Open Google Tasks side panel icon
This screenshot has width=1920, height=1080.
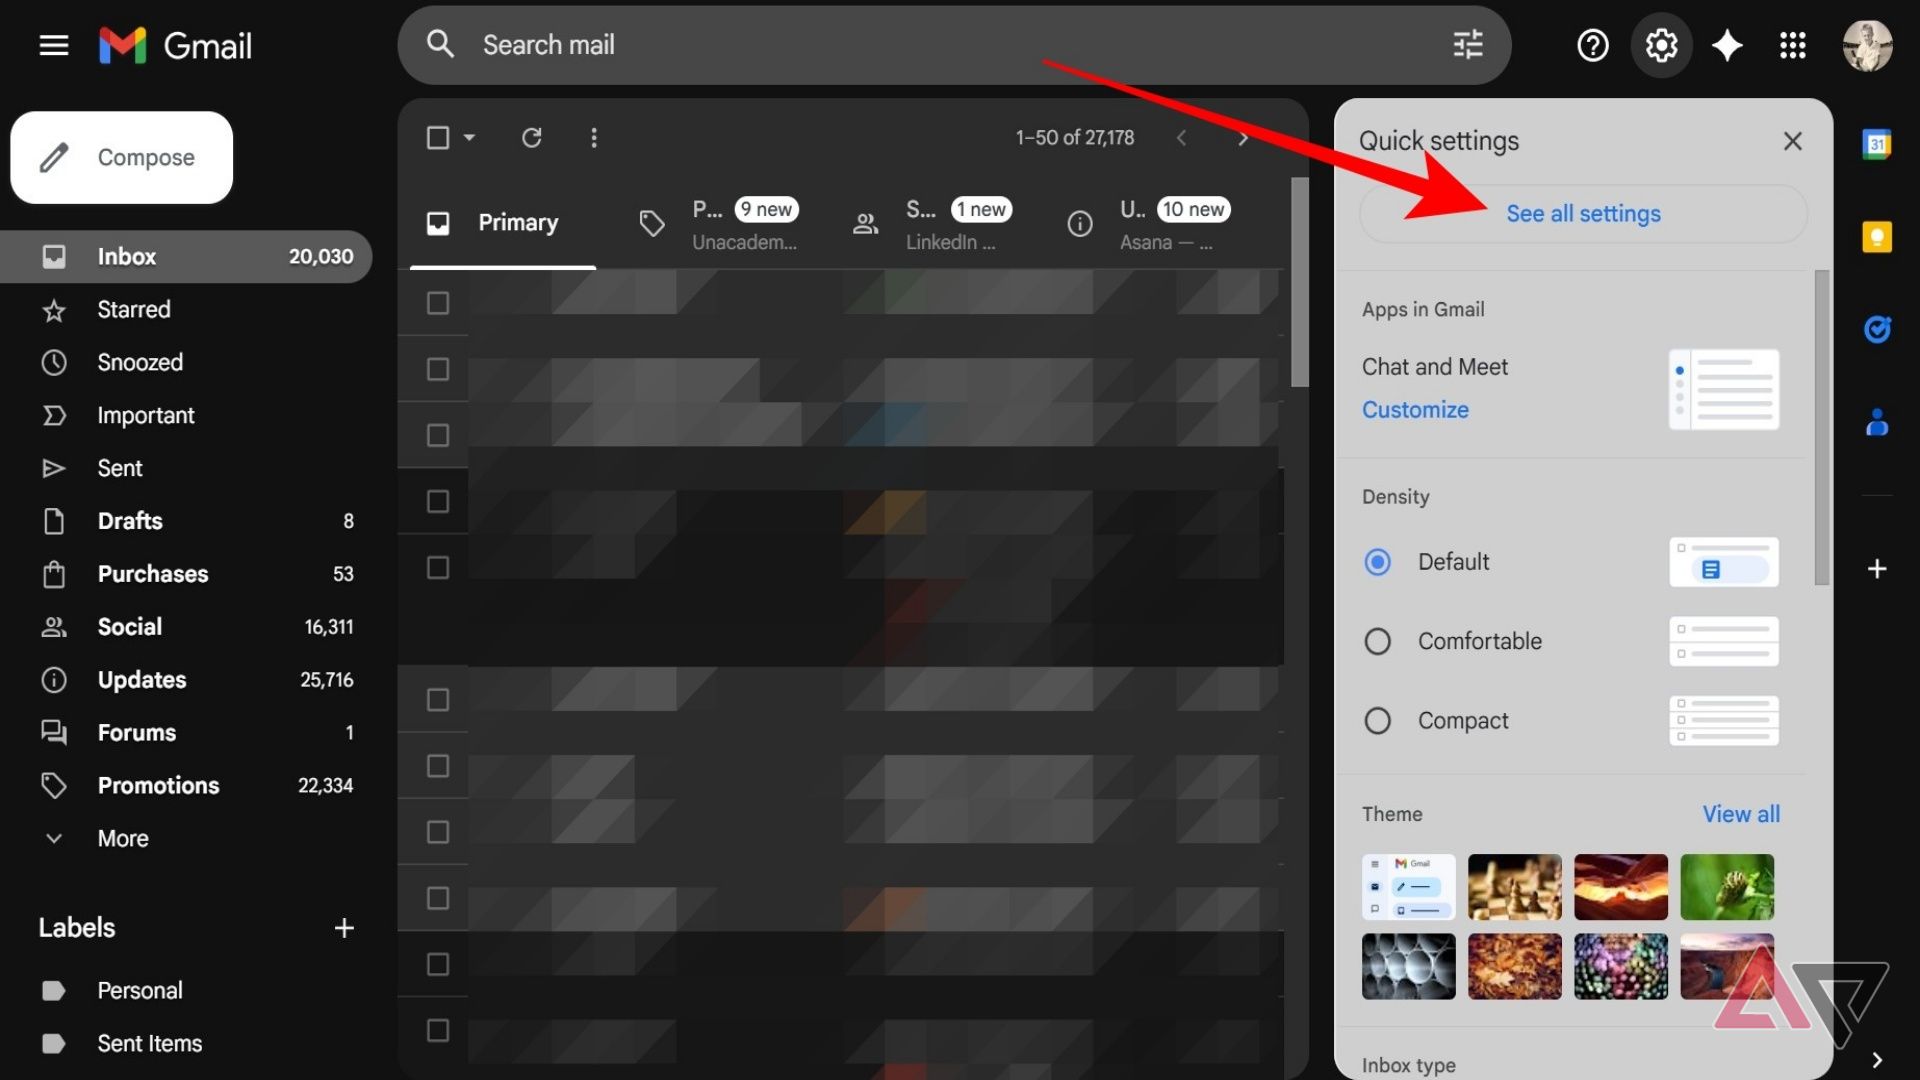[1877, 329]
